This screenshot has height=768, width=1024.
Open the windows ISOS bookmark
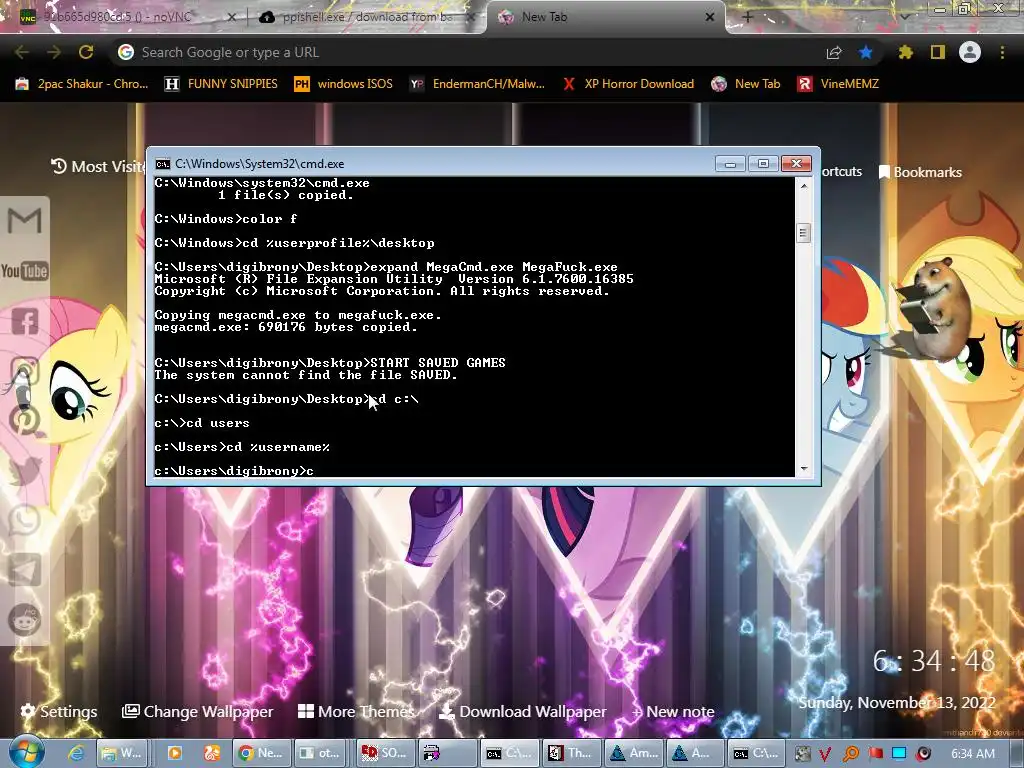click(x=344, y=84)
